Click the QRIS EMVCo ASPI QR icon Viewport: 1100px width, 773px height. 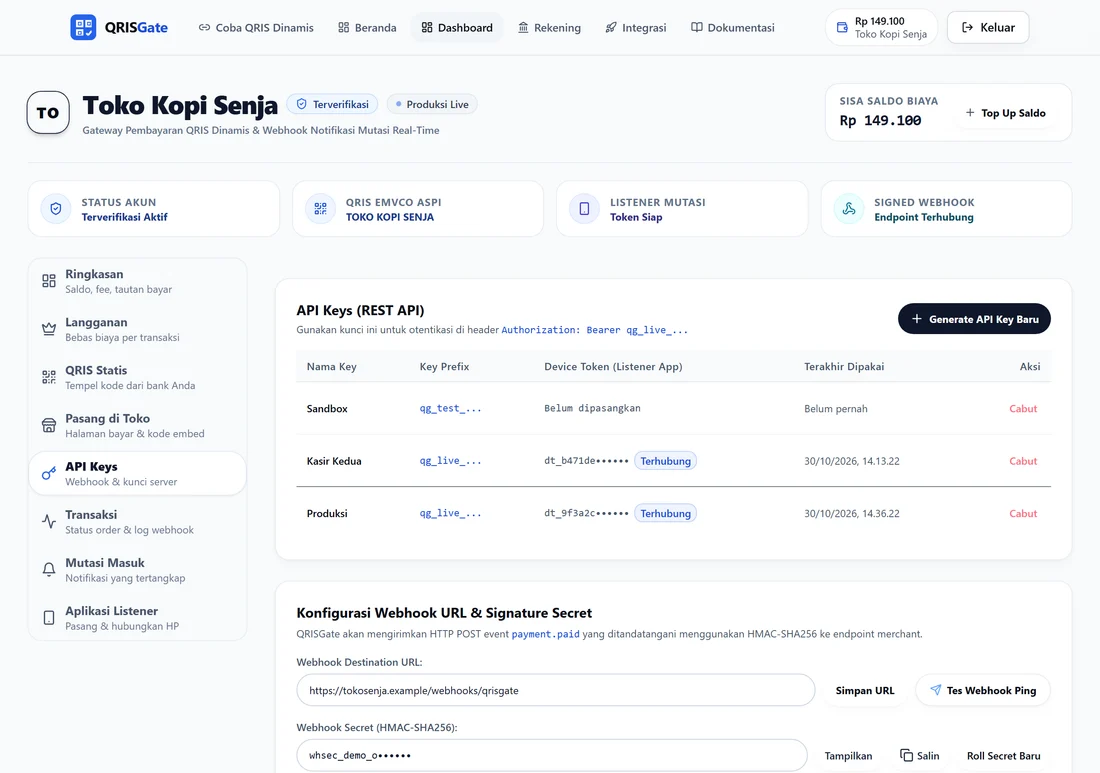coord(321,208)
